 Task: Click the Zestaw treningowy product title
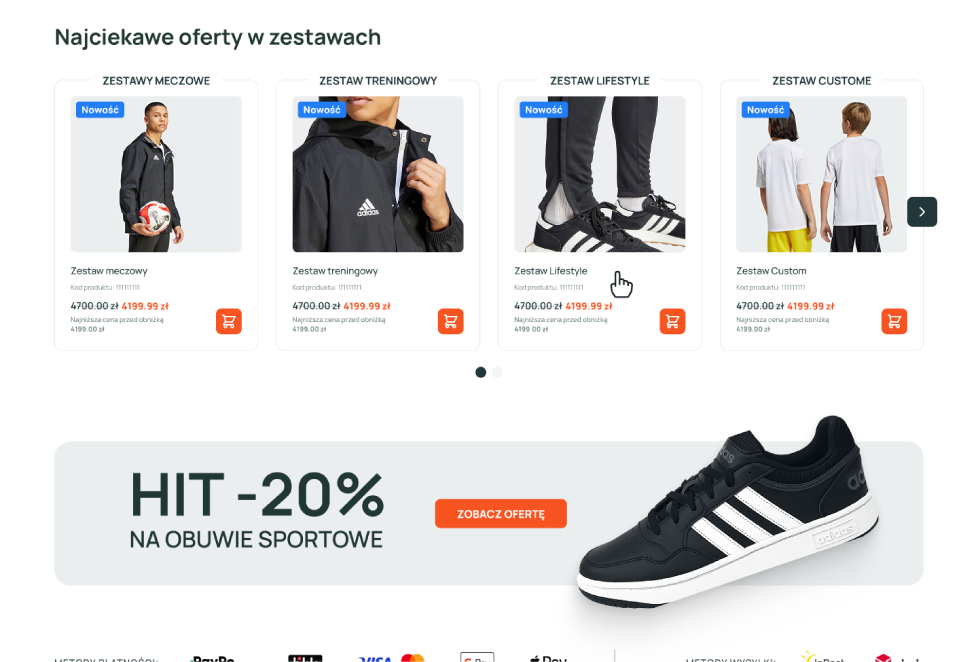click(x=335, y=271)
